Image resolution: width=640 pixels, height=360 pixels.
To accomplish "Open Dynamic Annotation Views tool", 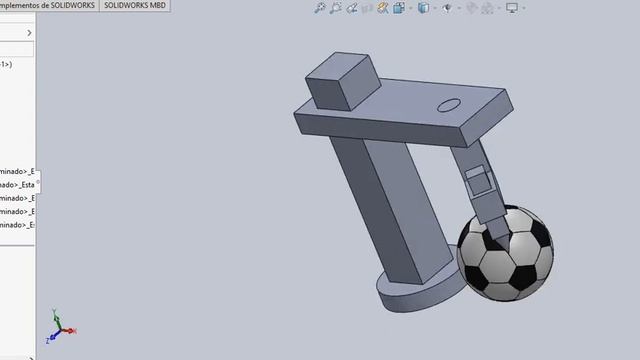I will [x=383, y=8].
